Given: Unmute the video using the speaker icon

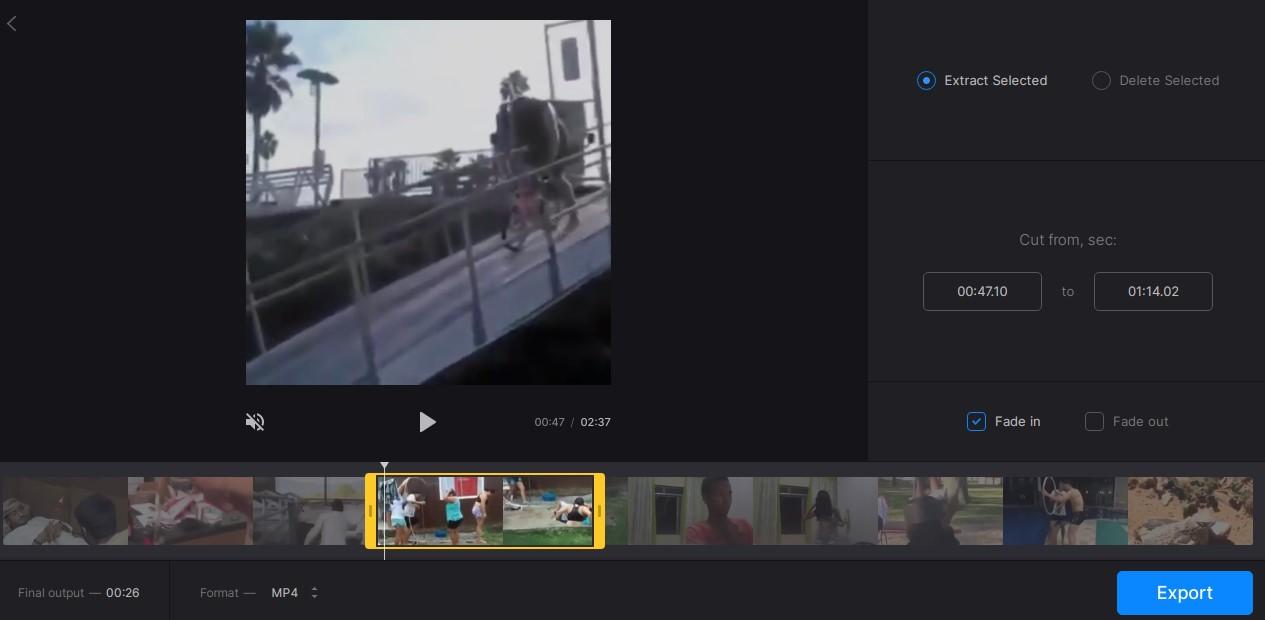Looking at the screenshot, I should click(255, 422).
